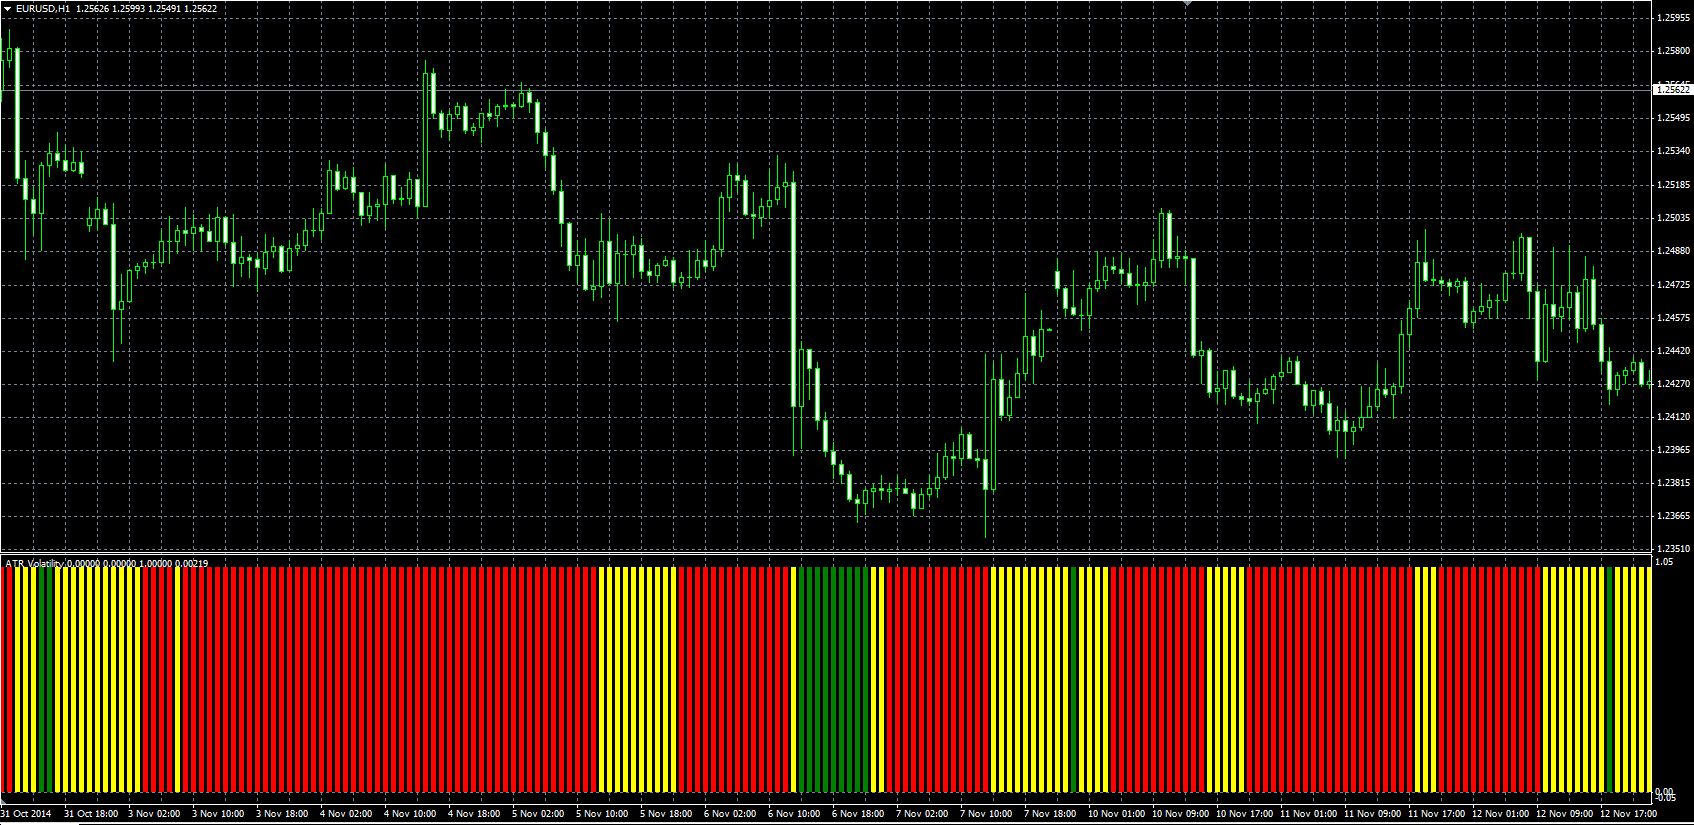Screen dimensions: 1694x825
Task: Click the 3 Nov 10:00 time label
Action: click(x=219, y=814)
